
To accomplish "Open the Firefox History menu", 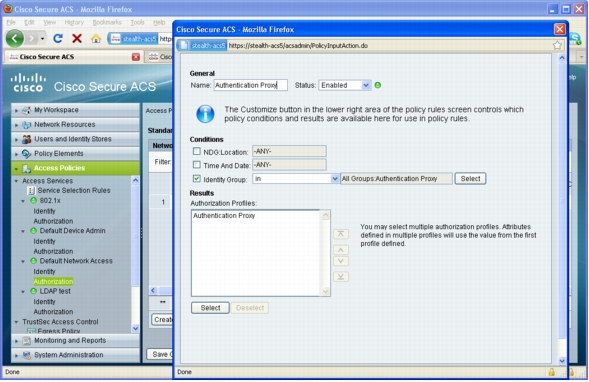I will (74, 22).
